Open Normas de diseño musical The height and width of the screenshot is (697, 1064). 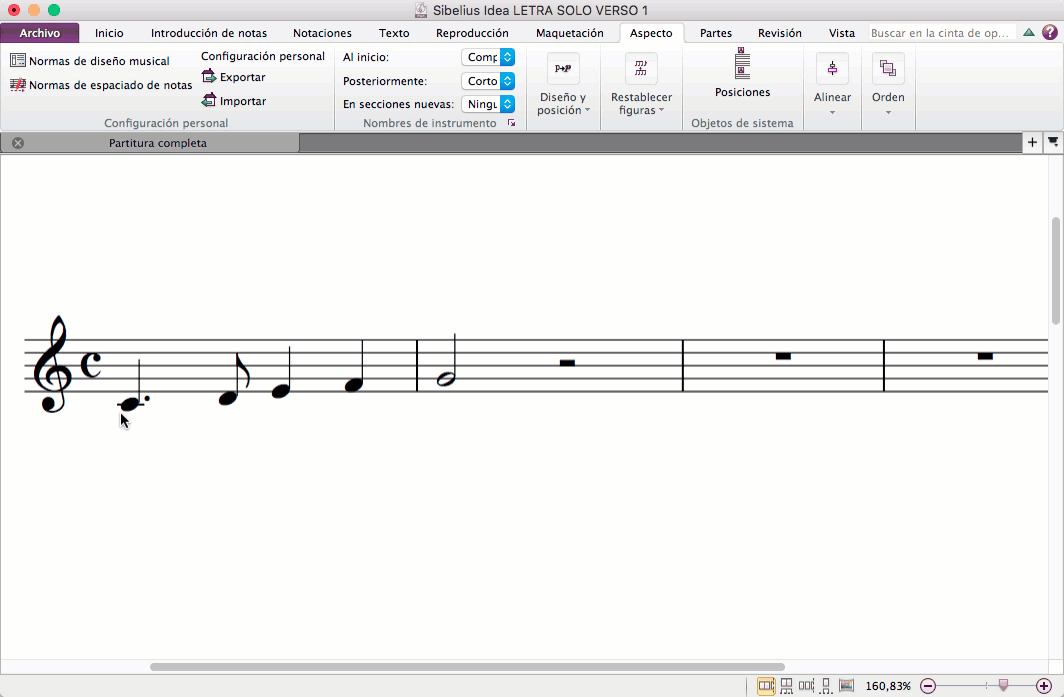90,61
